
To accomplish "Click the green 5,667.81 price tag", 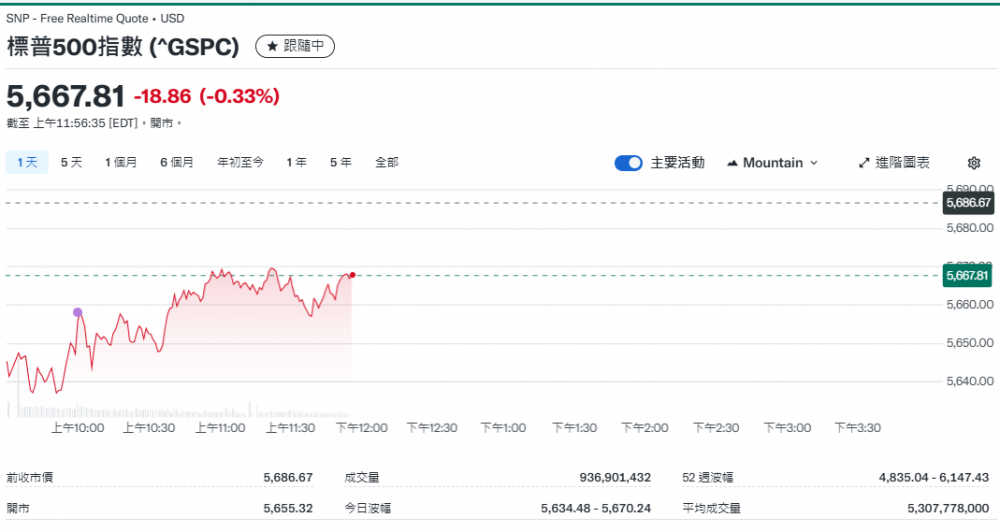I will pos(967,276).
